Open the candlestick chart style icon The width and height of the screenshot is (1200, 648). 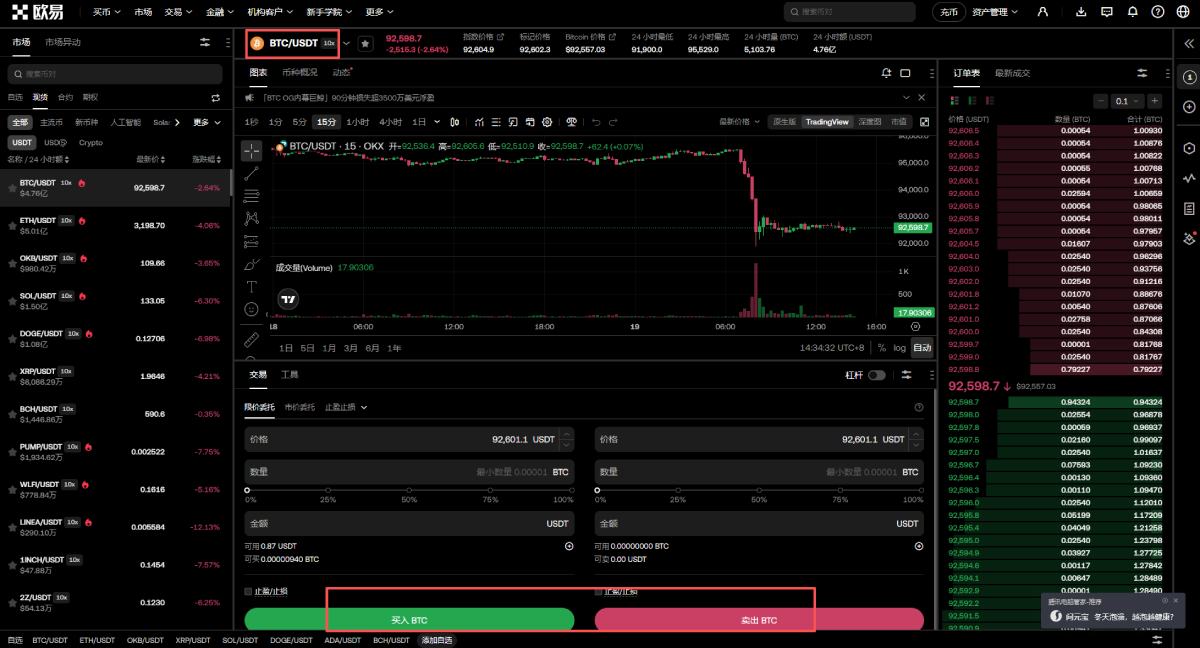coord(455,122)
